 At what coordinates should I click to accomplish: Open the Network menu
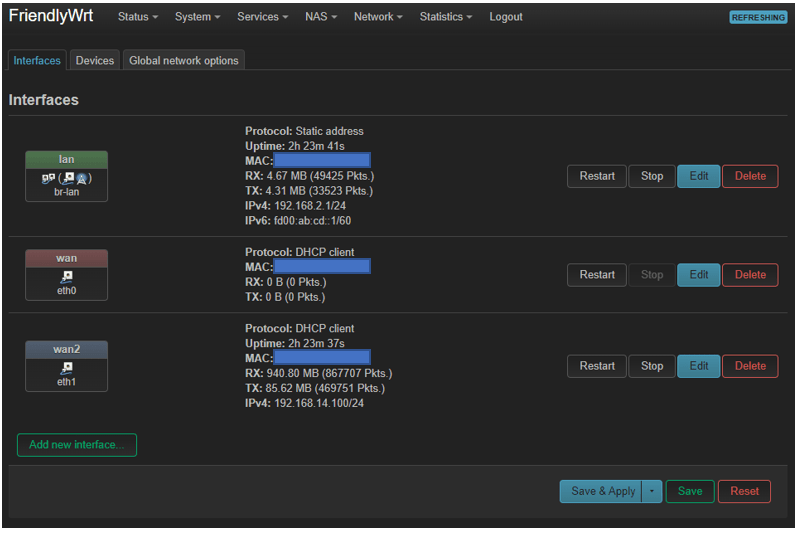pyautogui.click(x=378, y=17)
